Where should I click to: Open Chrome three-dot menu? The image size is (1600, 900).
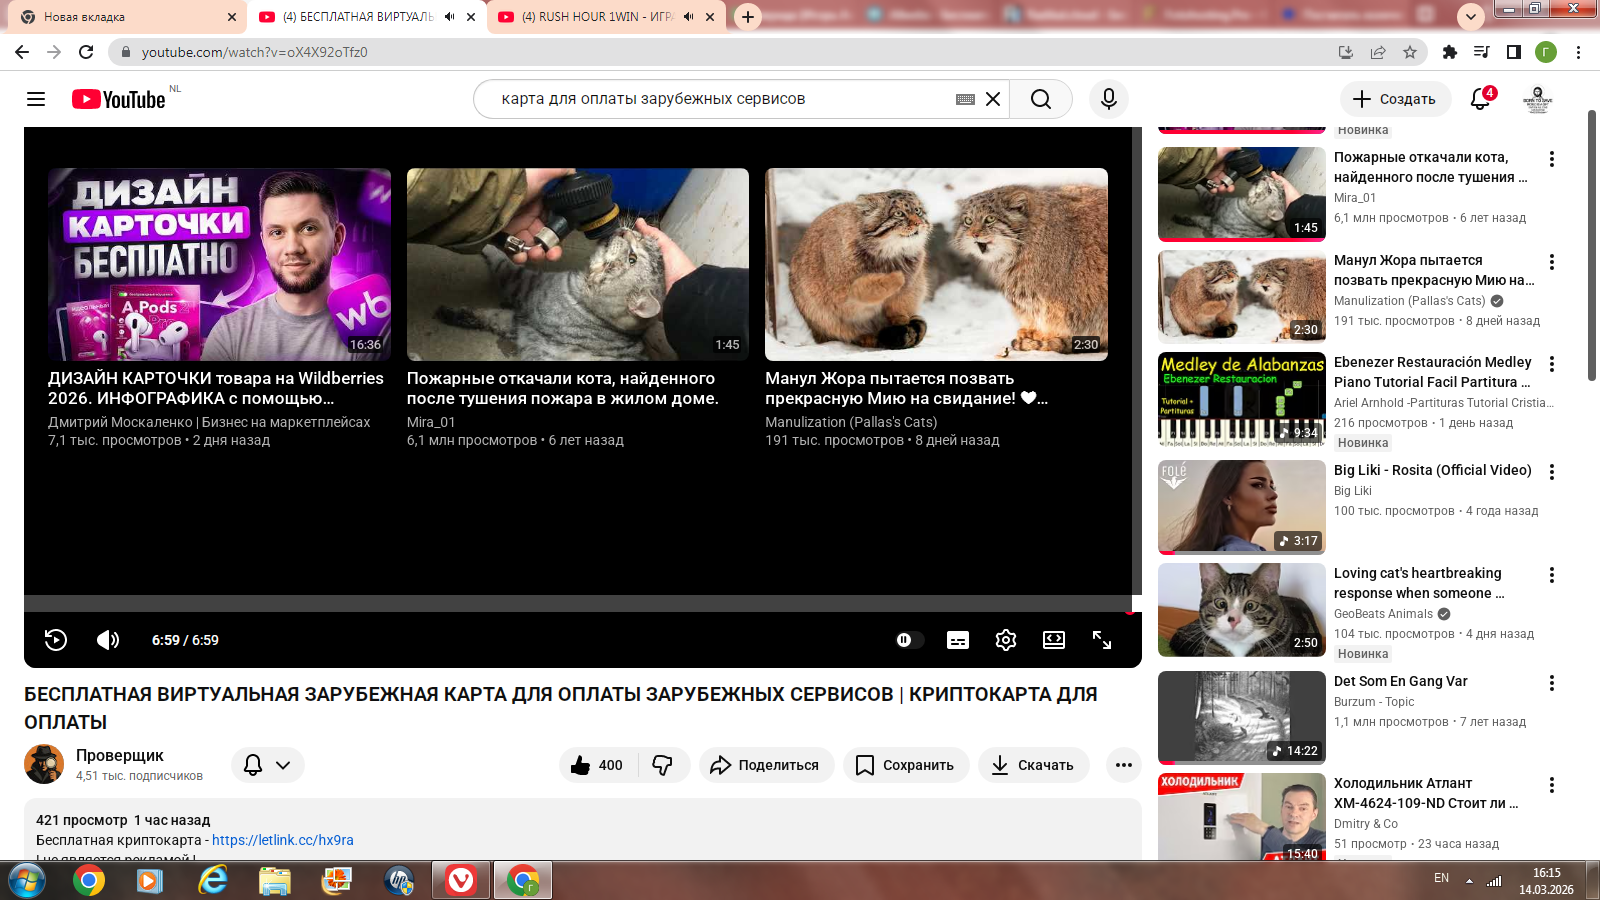point(1578,52)
